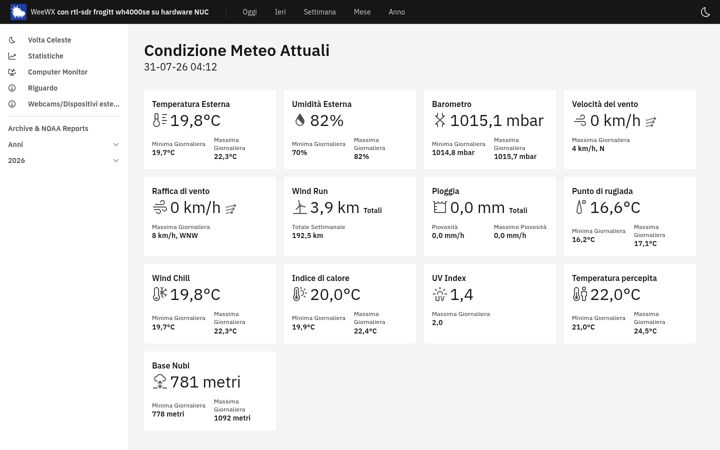
Task: Click the Wind Run icon
Action: [300, 208]
